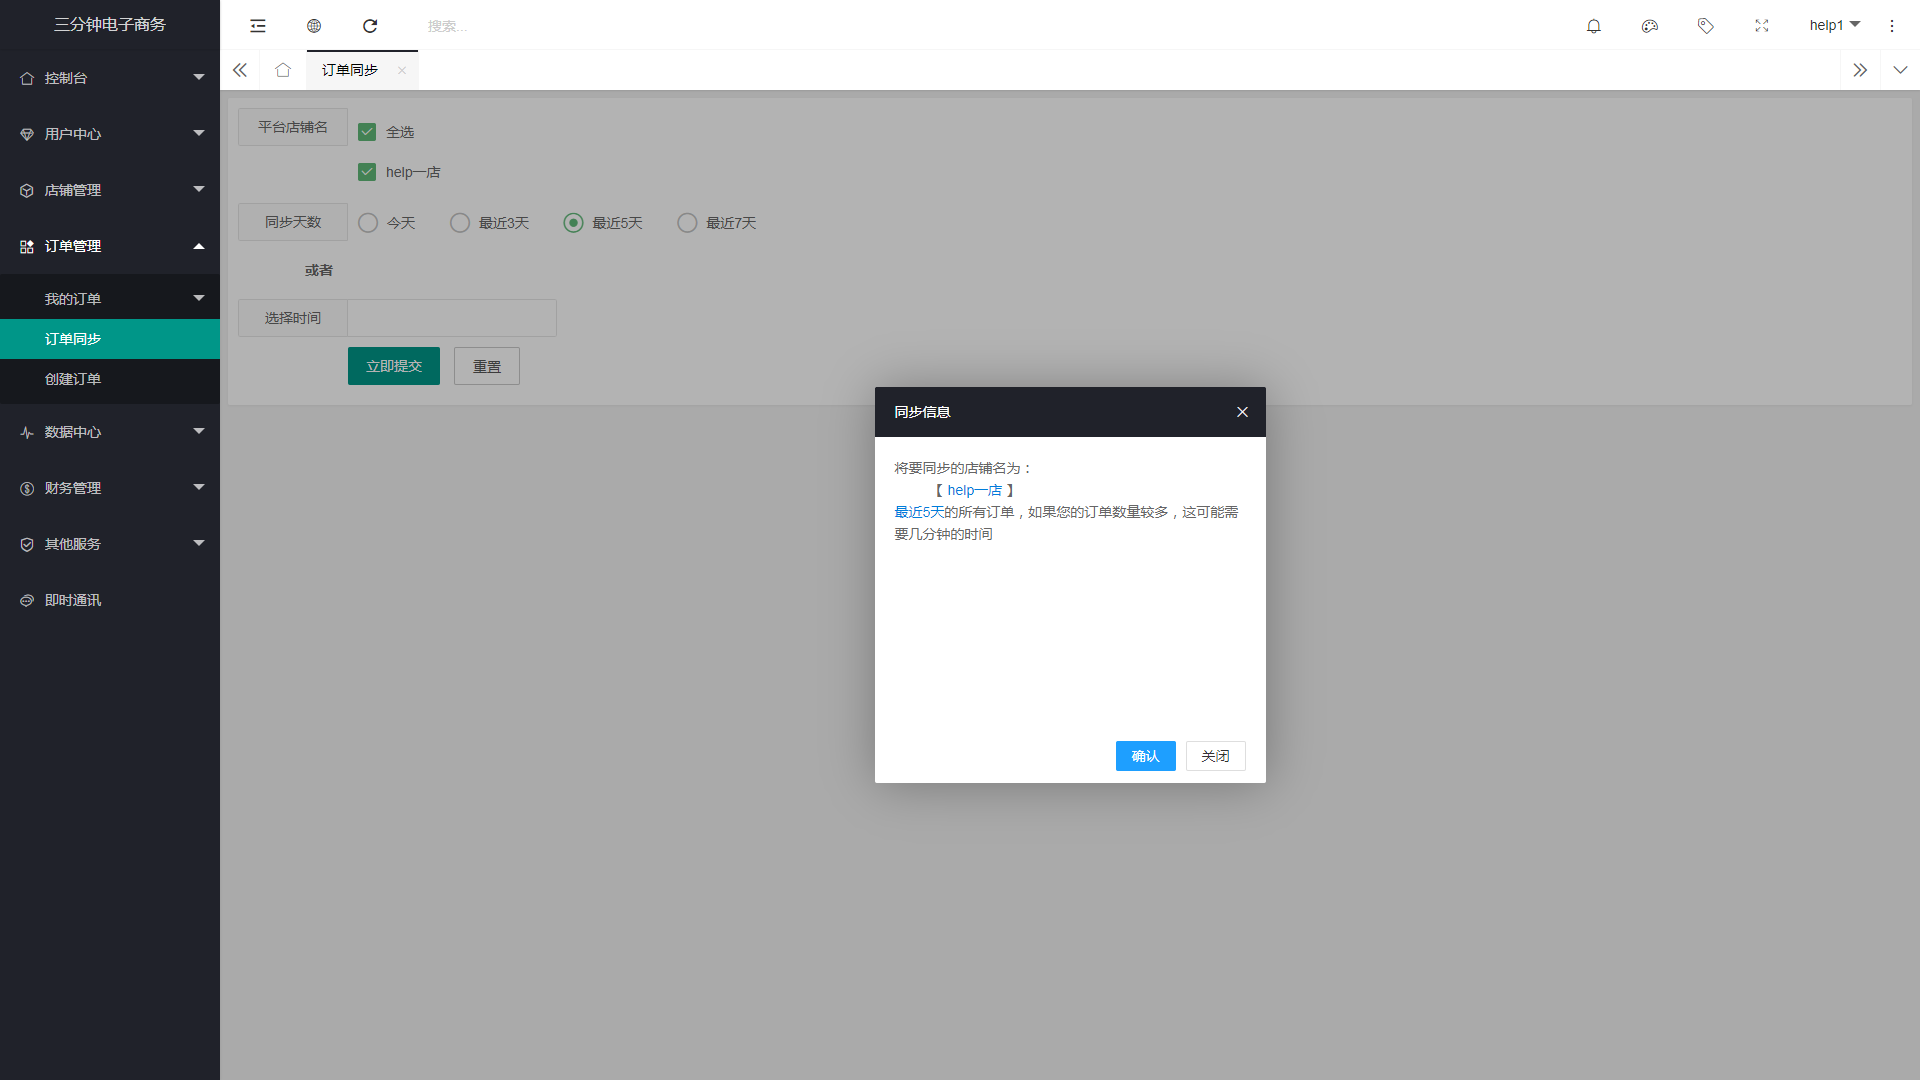Toggle the 全选 checkbox

[367, 132]
